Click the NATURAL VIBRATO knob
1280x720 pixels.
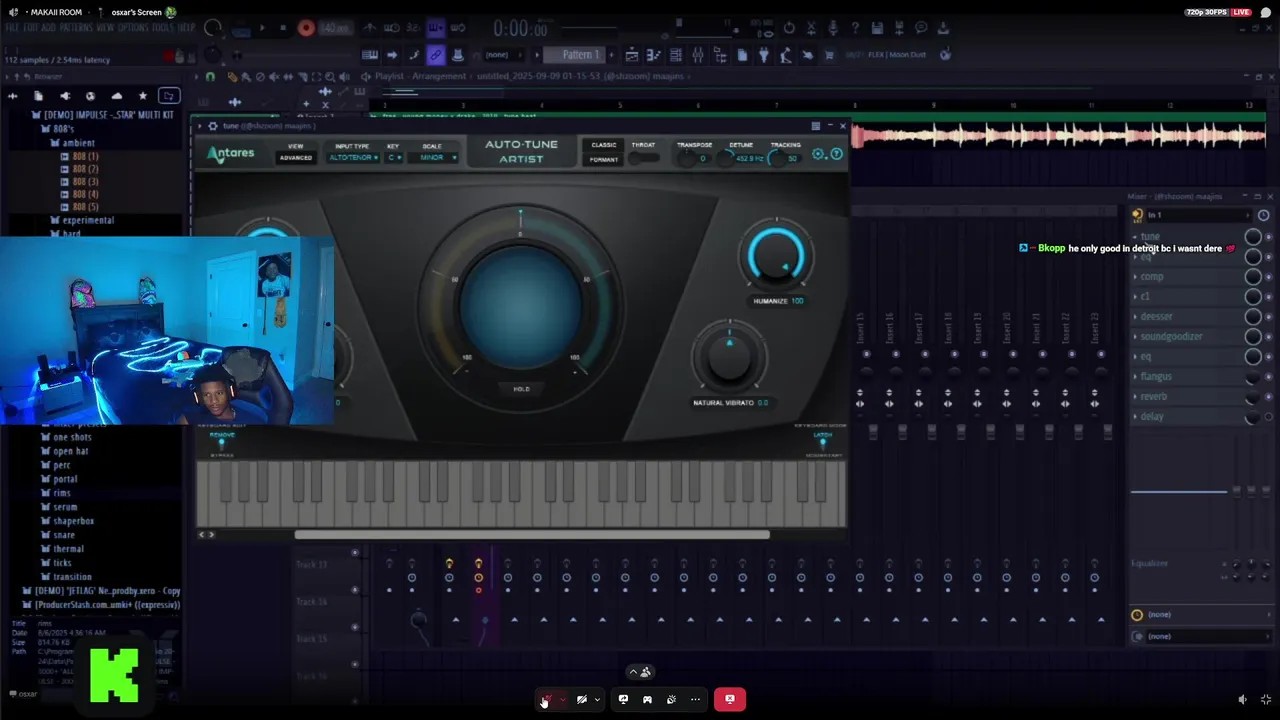click(730, 358)
